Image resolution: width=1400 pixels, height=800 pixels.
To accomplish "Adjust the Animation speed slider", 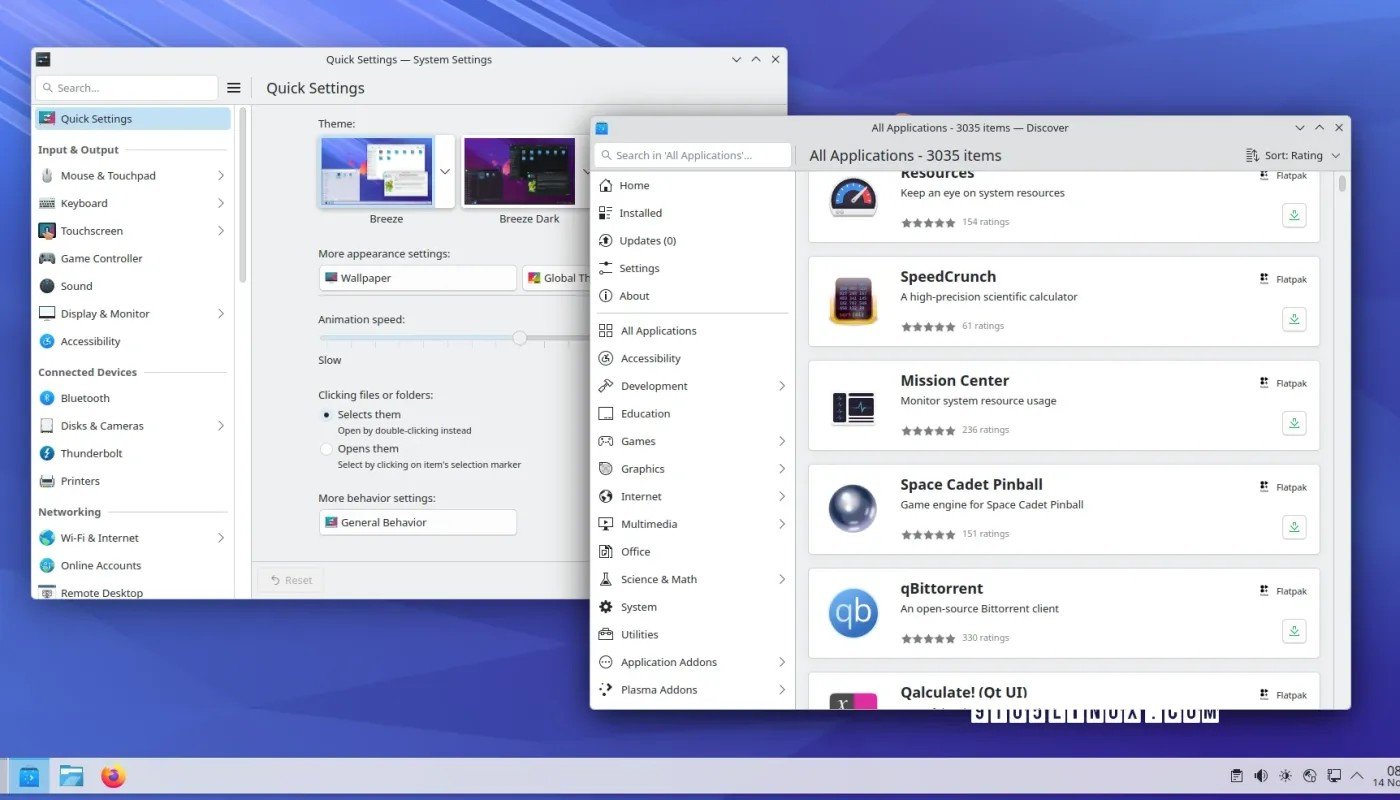I will click(519, 338).
